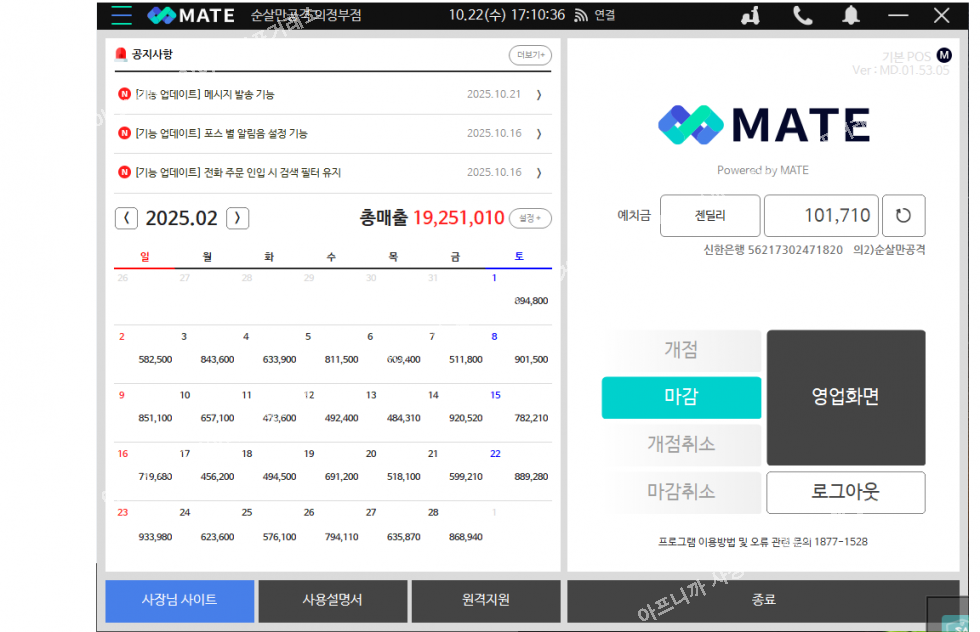Click the phone call icon in header
The image size is (980, 632).
pos(802,15)
